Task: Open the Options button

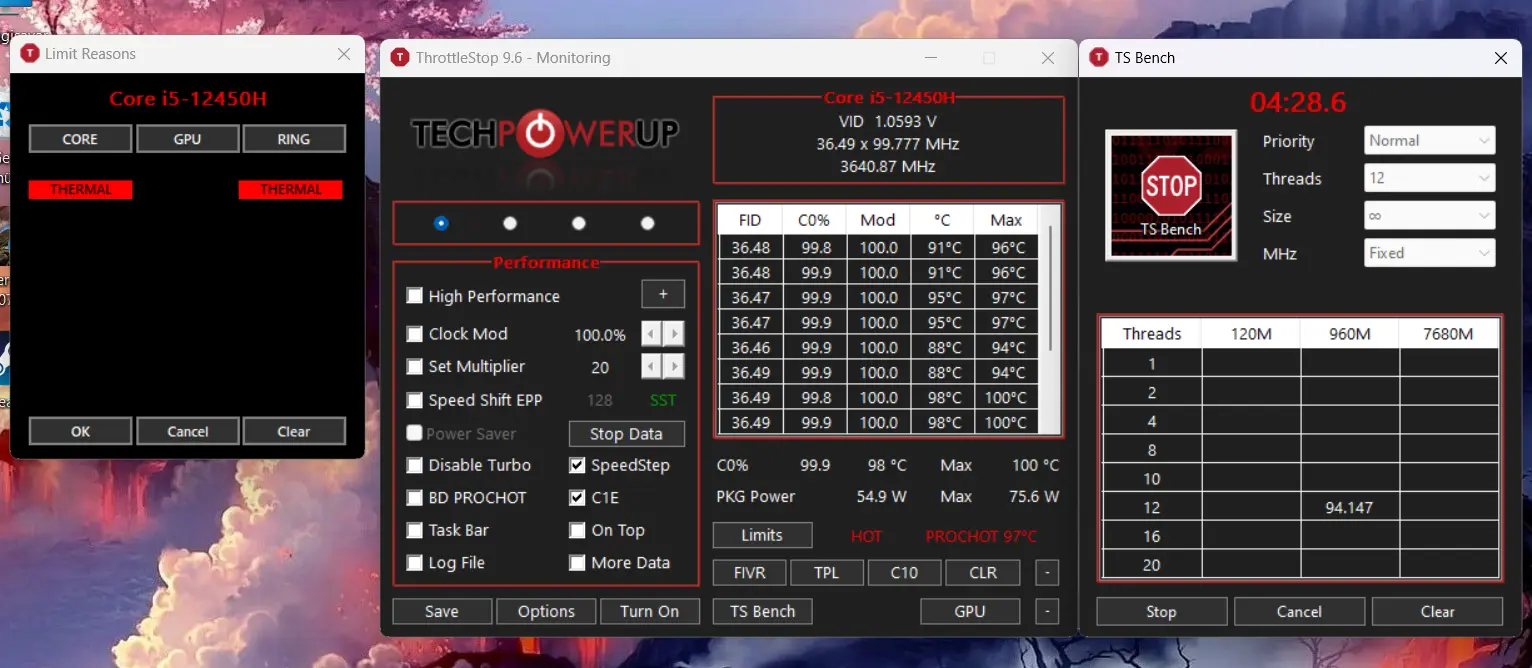Action: point(546,611)
